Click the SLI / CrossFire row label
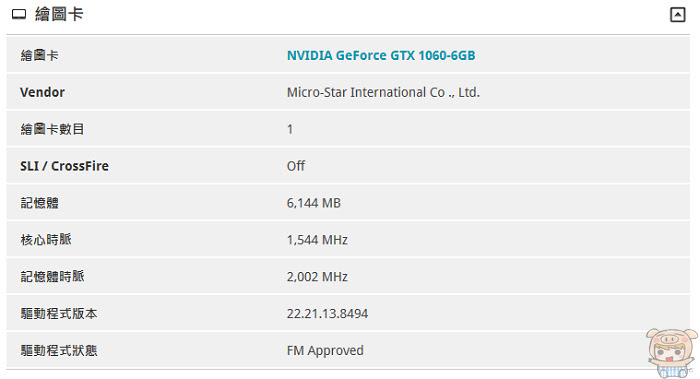Image resolution: width=700 pixels, height=379 pixels. point(64,166)
